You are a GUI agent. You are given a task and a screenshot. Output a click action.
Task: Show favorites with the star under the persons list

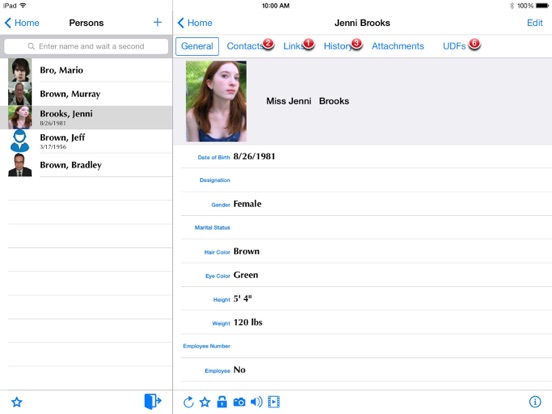[x=17, y=402]
